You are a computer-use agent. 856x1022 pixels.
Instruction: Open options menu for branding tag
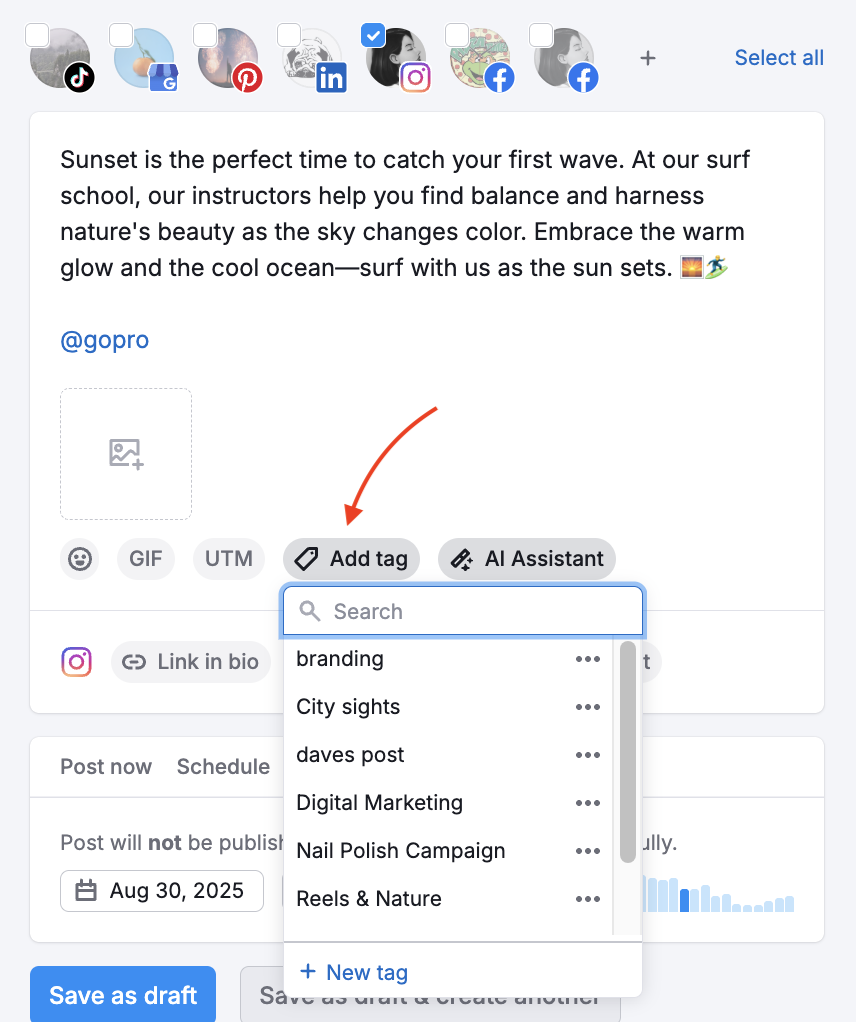(x=588, y=659)
